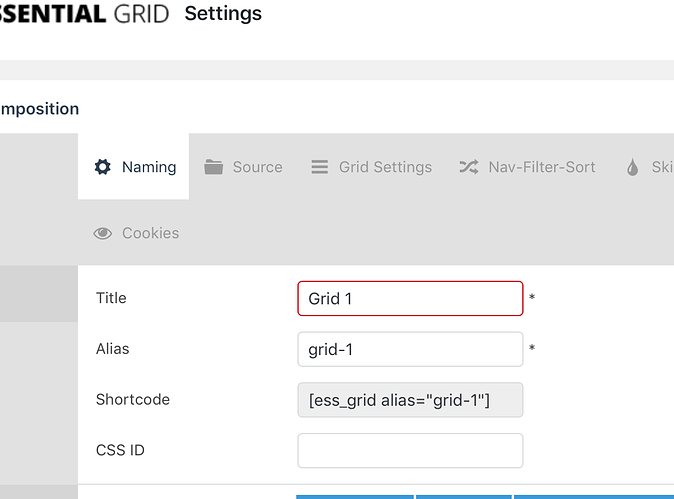Click the Essential Grid logo
Image resolution: width=674 pixels, height=499 pixels.
coord(68,14)
